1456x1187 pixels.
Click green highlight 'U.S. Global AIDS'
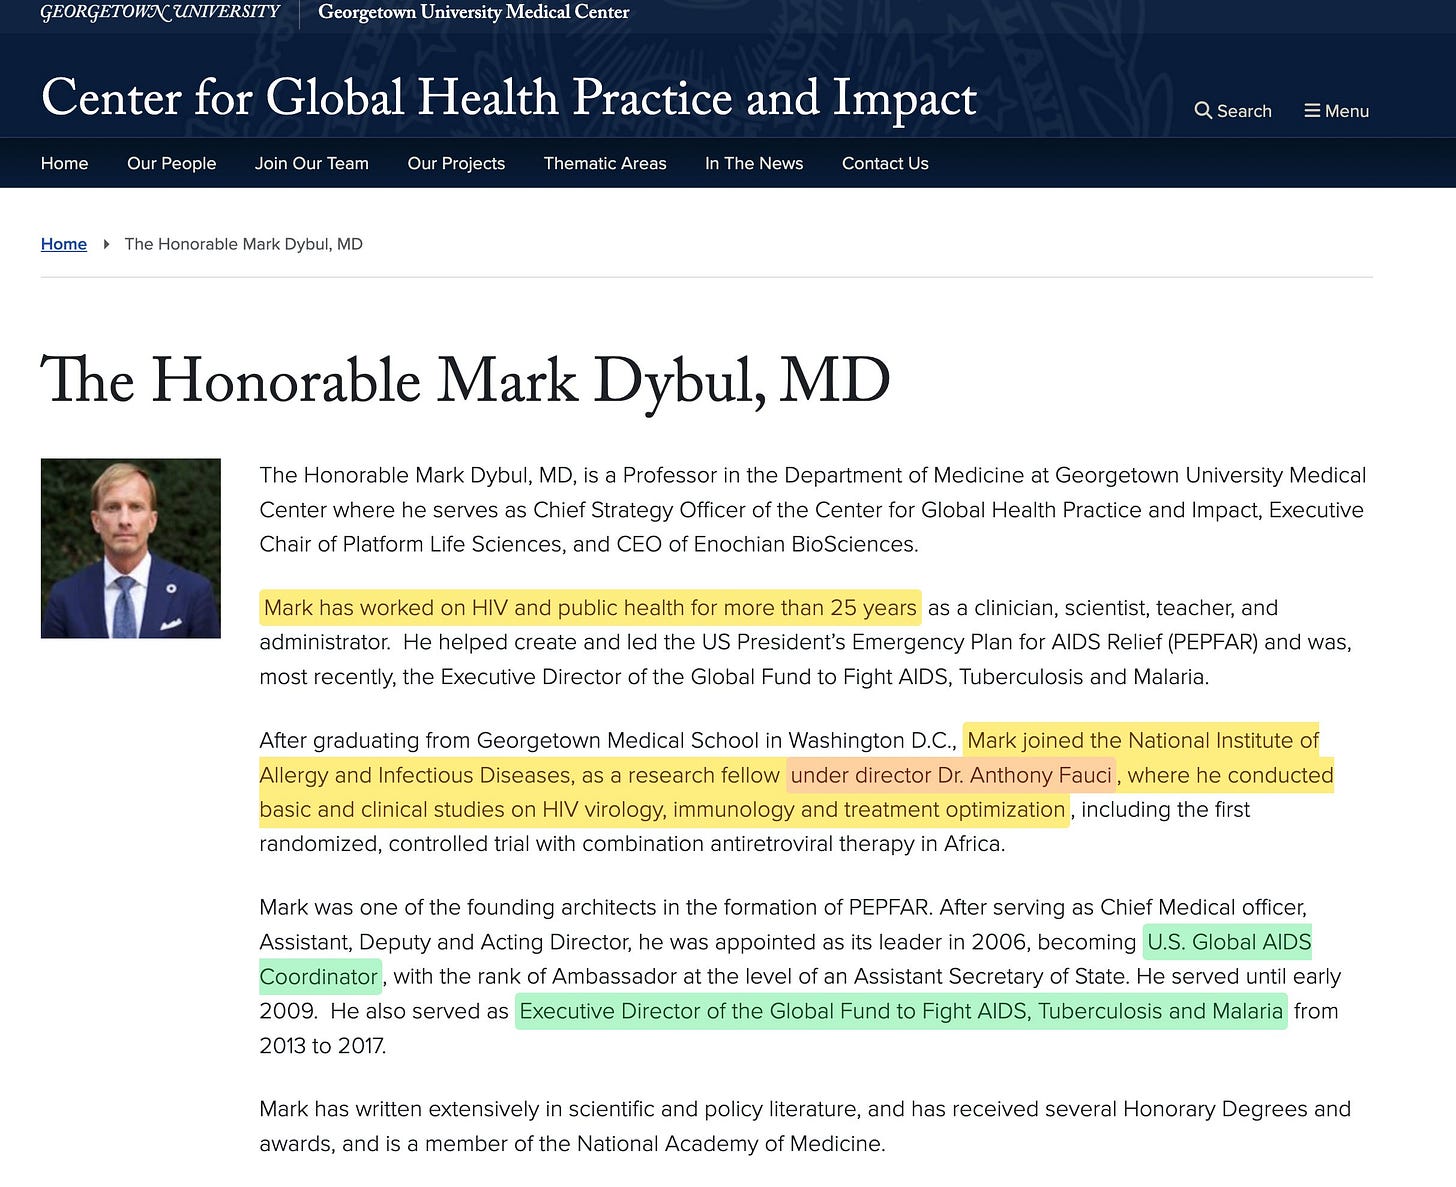(1229, 942)
